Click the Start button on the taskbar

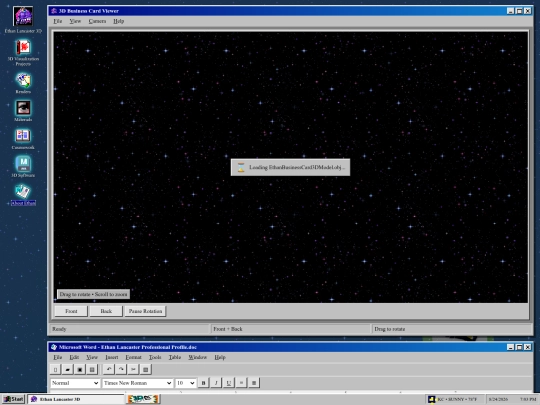tap(13, 399)
